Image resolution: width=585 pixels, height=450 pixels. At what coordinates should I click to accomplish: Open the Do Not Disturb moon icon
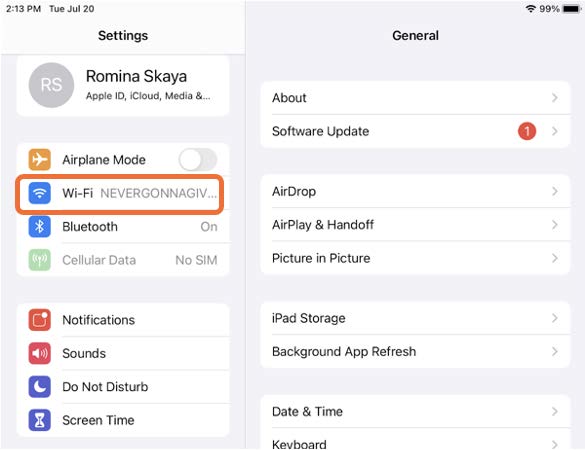pyautogui.click(x=40, y=387)
